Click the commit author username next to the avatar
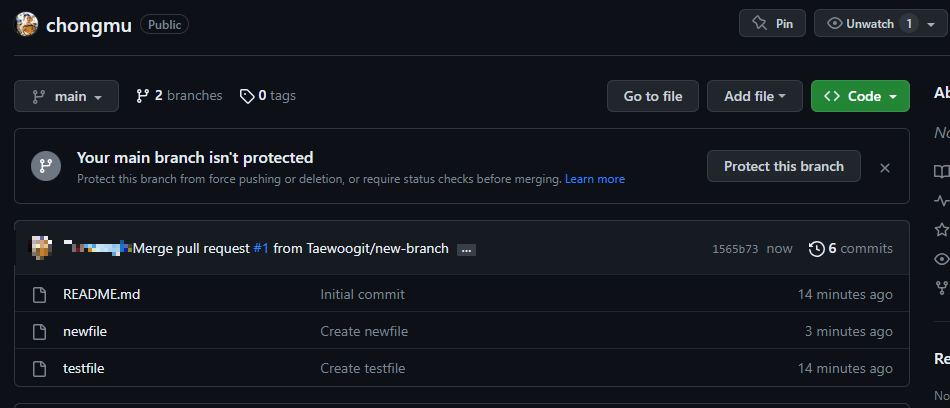This screenshot has width=950, height=408. (98, 247)
